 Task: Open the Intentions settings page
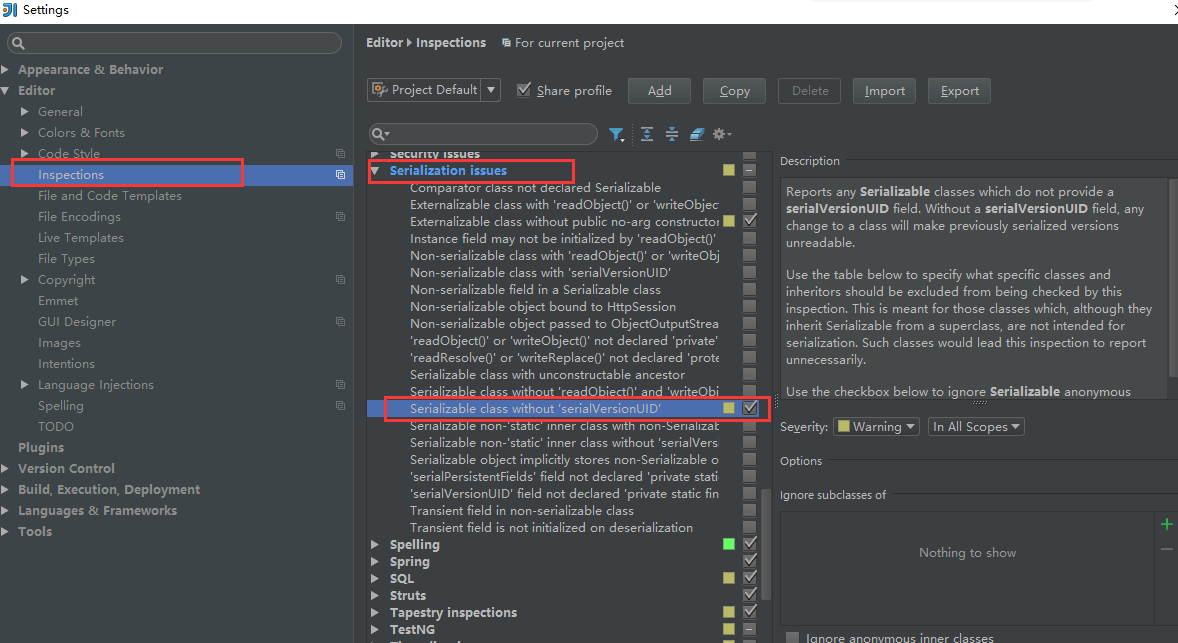[66, 364]
